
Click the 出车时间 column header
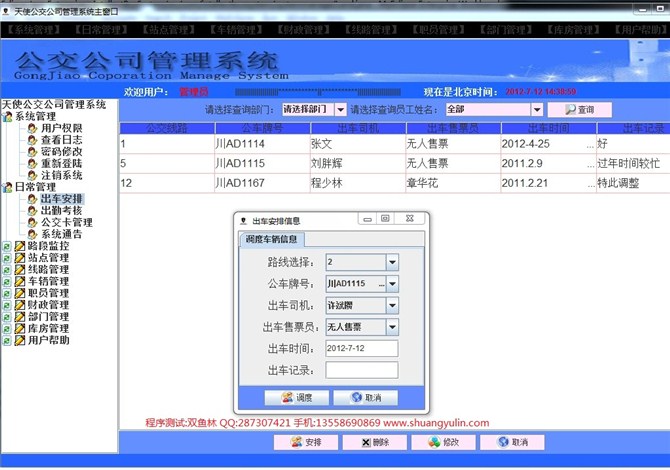coord(549,128)
